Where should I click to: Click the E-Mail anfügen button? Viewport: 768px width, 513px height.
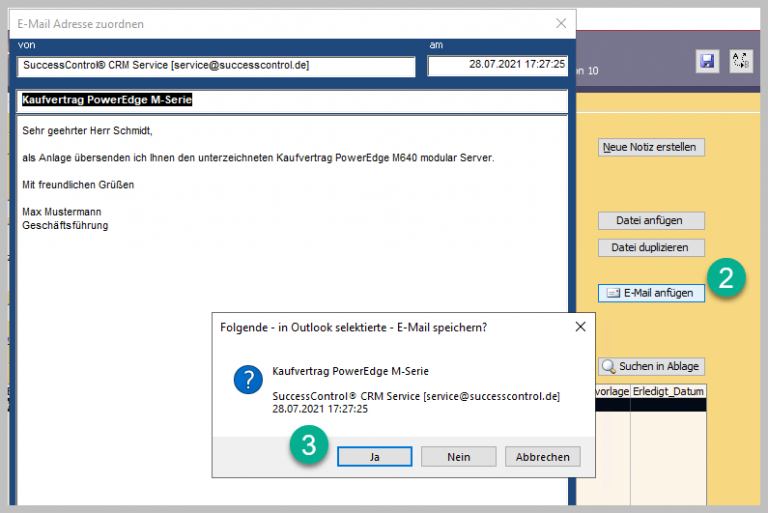pyautogui.click(x=651, y=293)
